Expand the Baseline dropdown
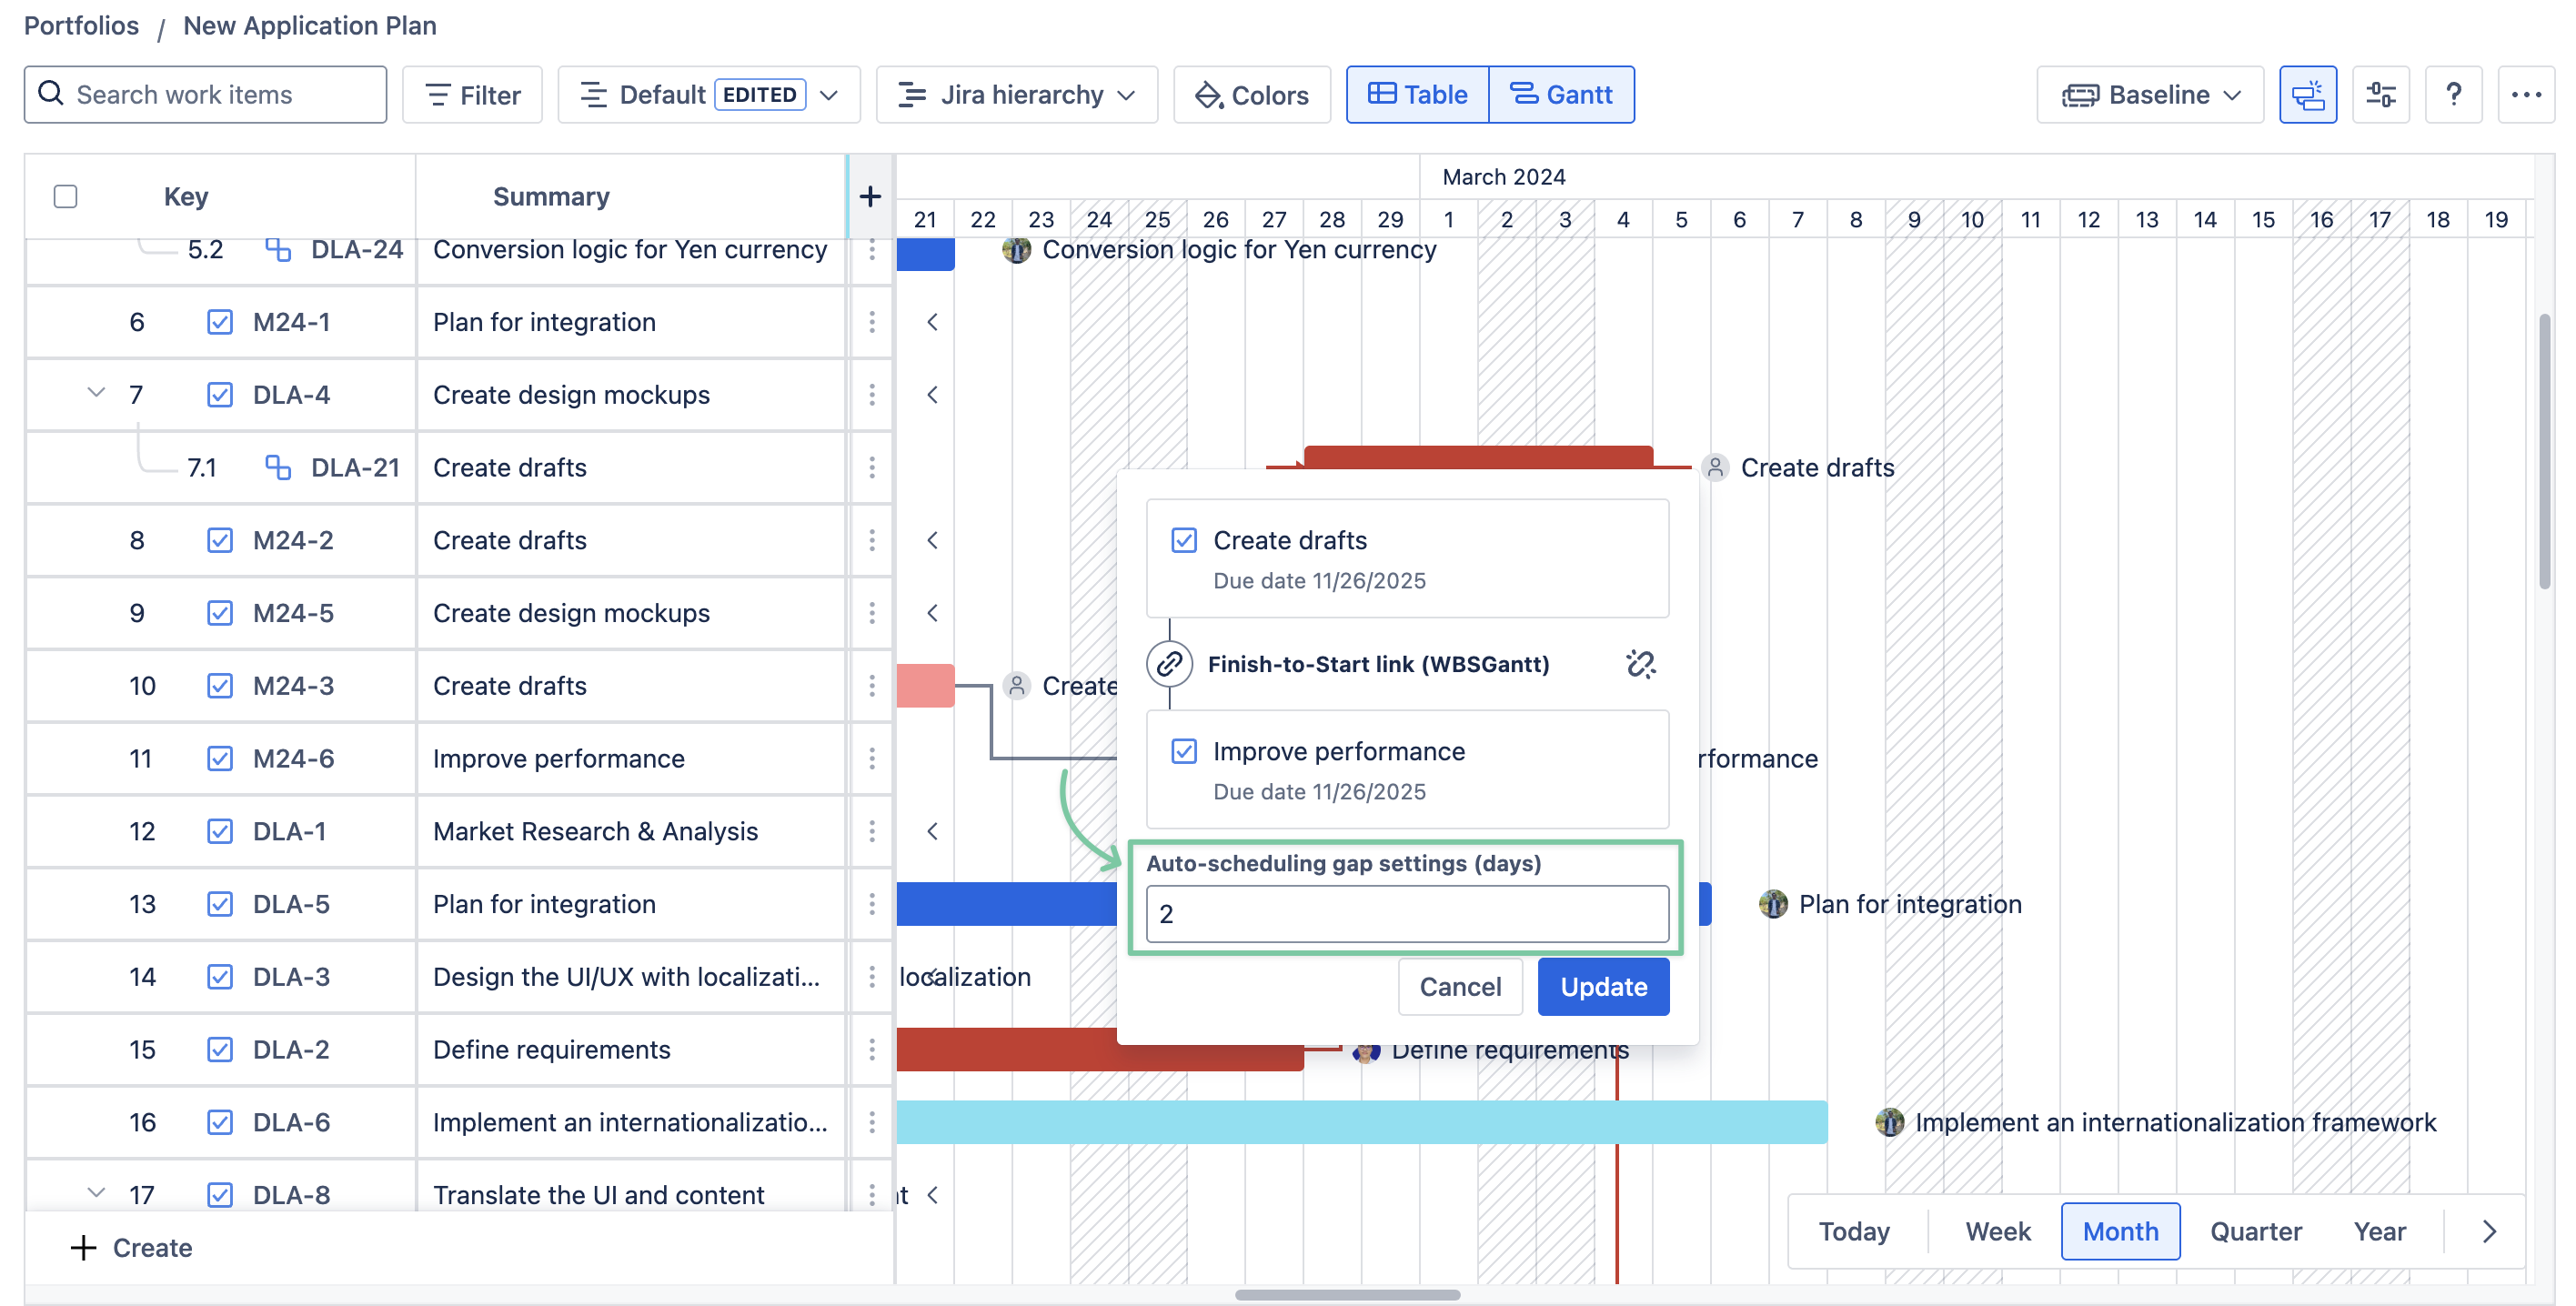The height and width of the screenshot is (1306, 2576). (x=2150, y=95)
